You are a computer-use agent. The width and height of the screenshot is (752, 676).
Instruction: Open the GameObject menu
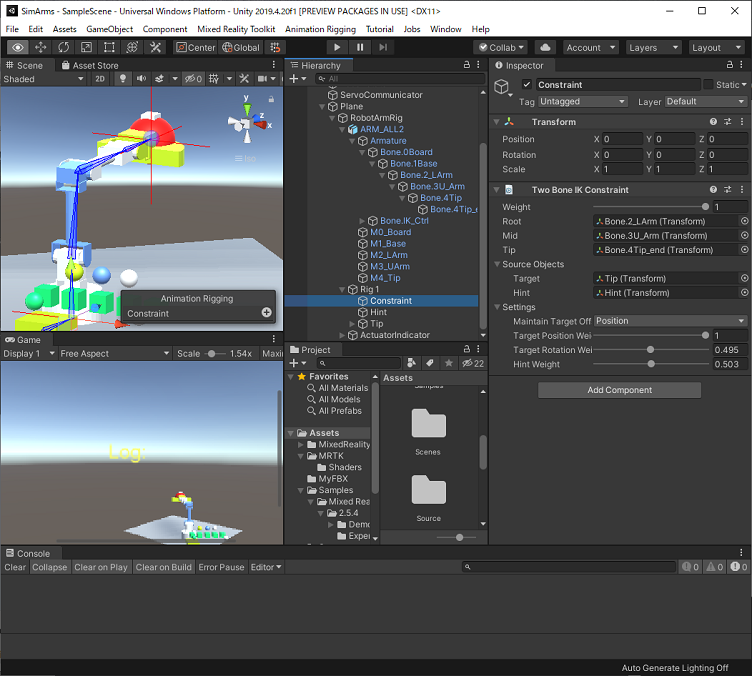(109, 29)
